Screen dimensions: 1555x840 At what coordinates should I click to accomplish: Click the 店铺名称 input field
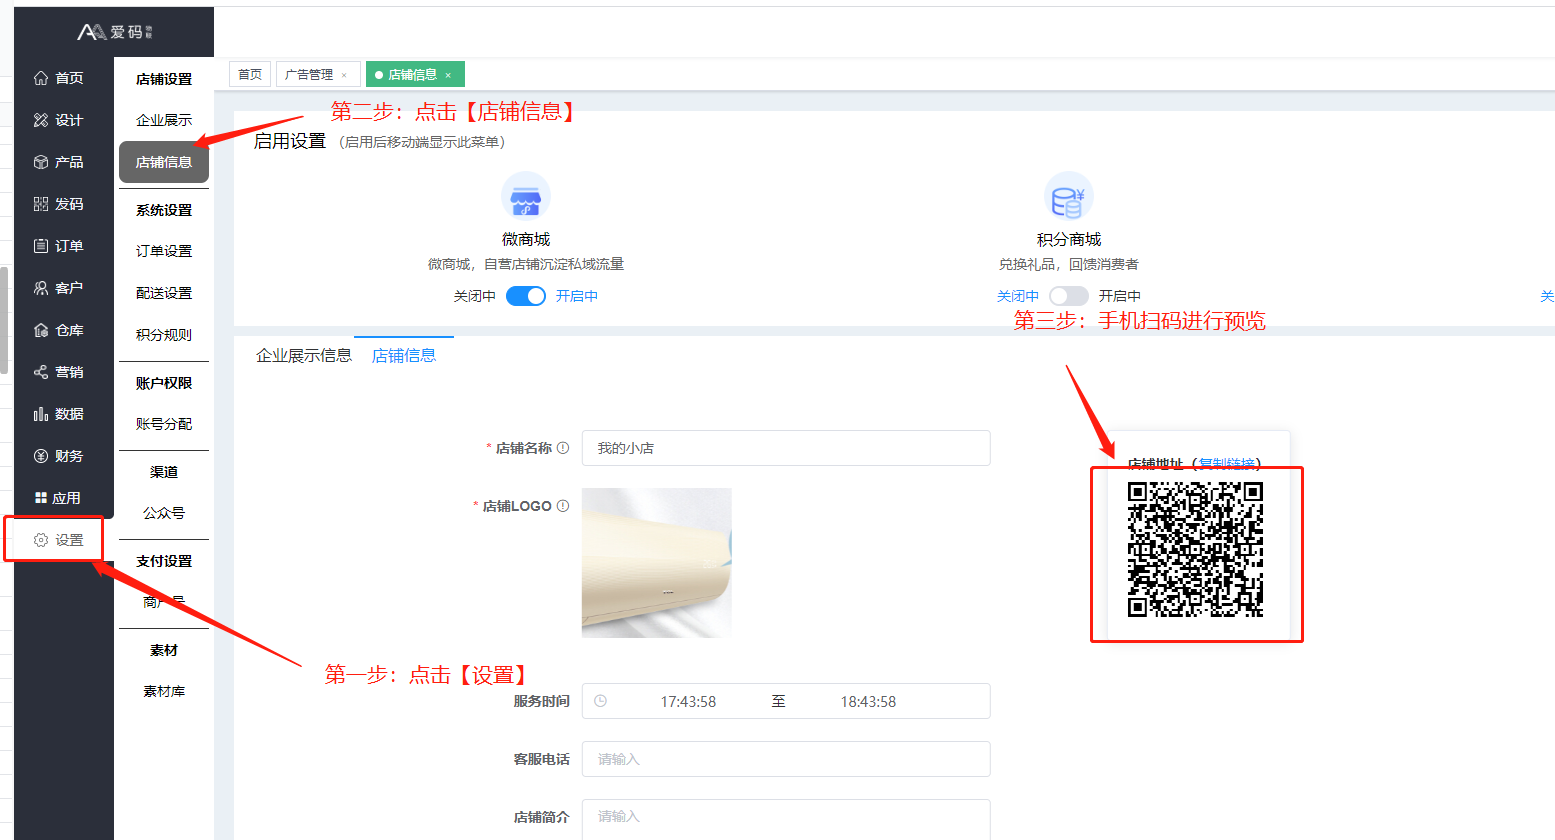pos(786,448)
